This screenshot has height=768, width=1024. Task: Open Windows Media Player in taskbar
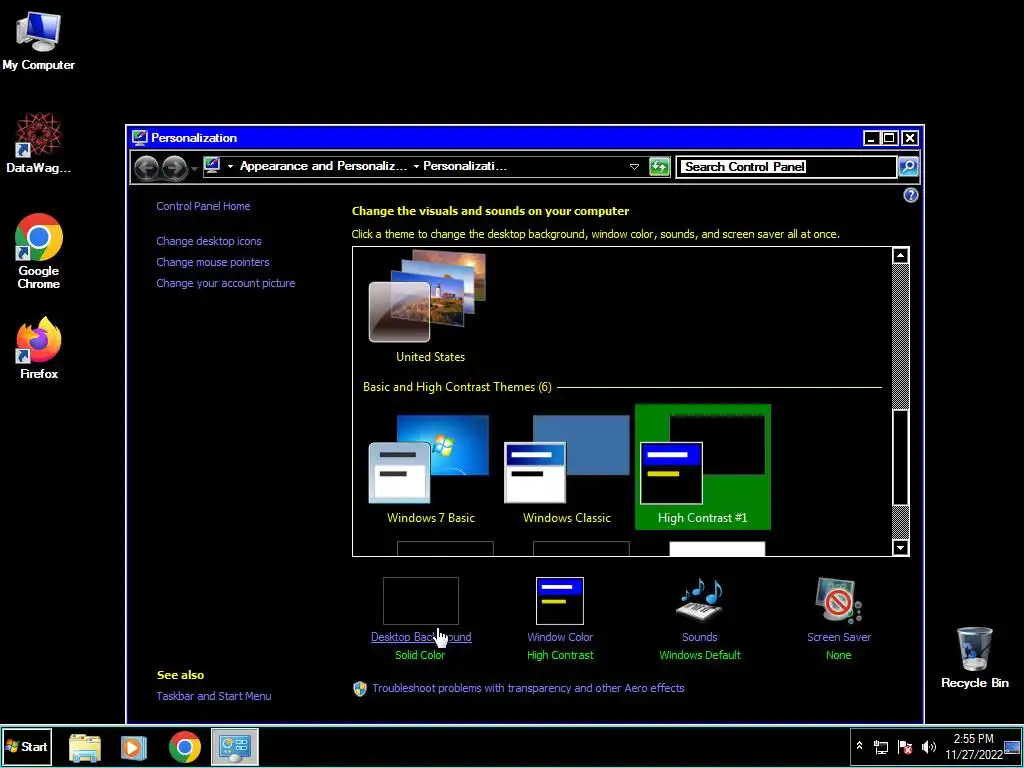pyautogui.click(x=134, y=747)
